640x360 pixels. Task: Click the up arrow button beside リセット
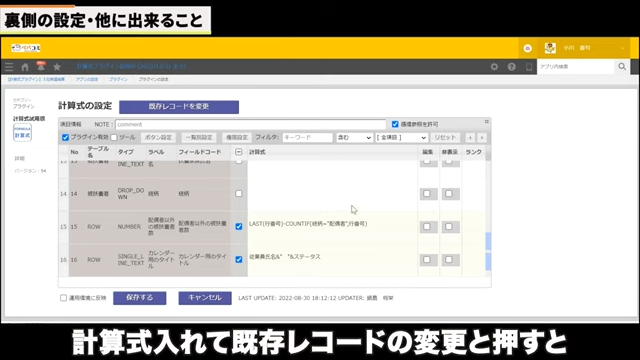470,138
